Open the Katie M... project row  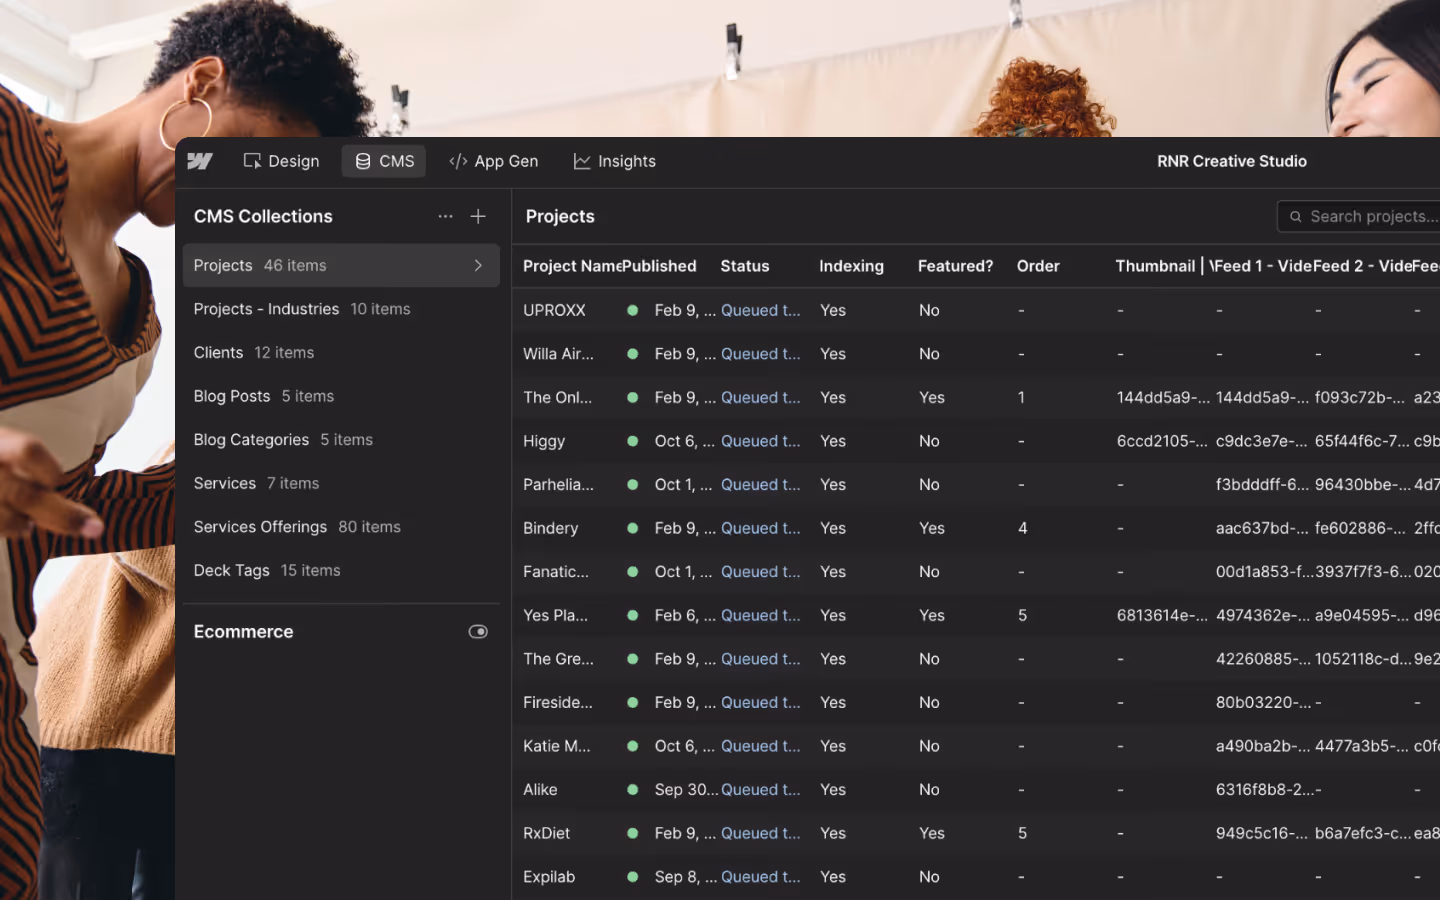[976, 746]
